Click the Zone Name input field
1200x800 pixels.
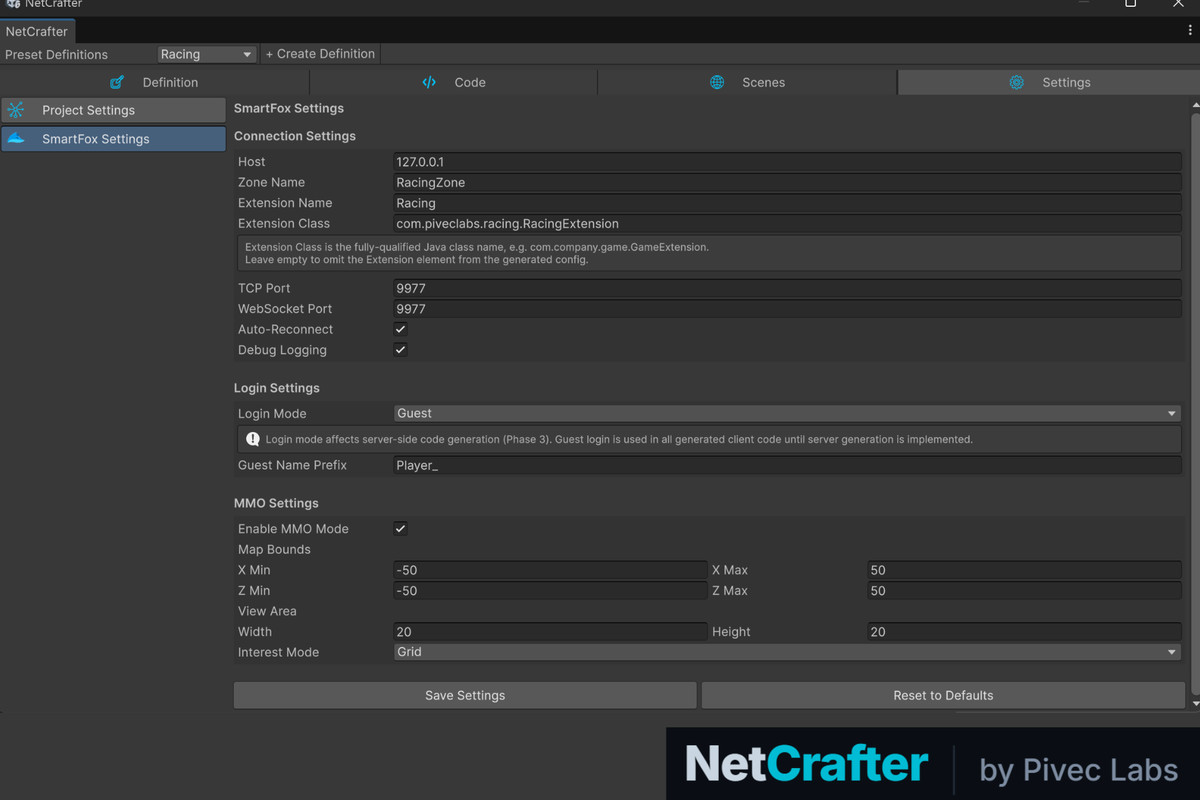pyautogui.click(x=788, y=182)
